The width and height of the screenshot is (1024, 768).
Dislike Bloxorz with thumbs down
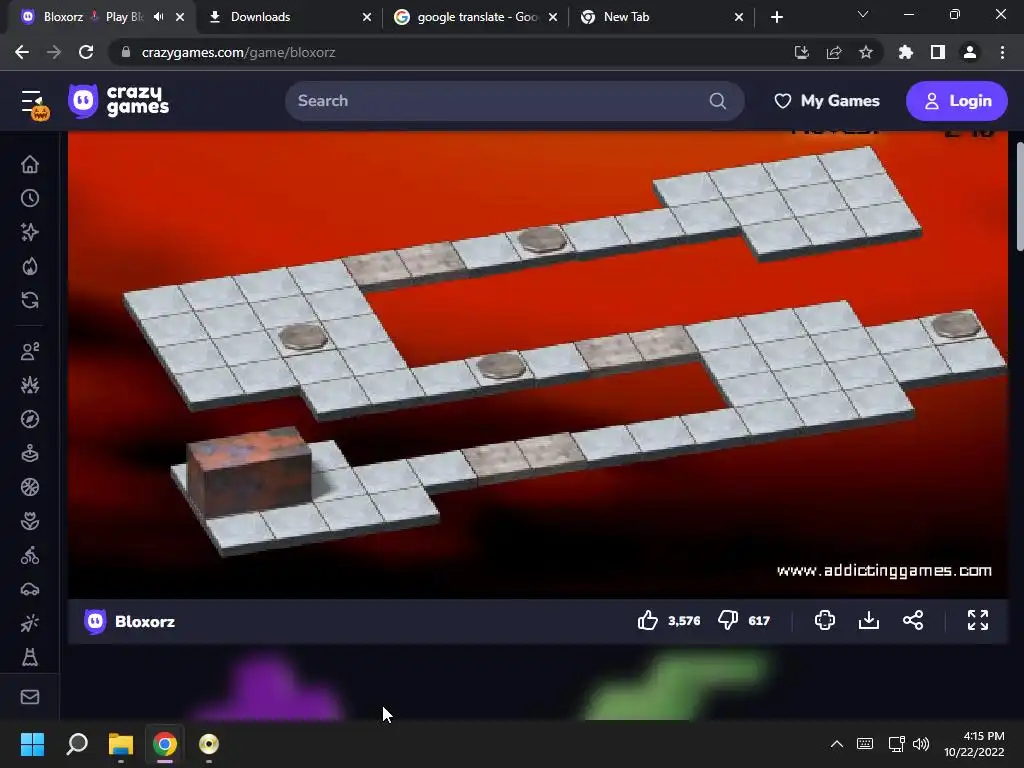[x=728, y=620]
